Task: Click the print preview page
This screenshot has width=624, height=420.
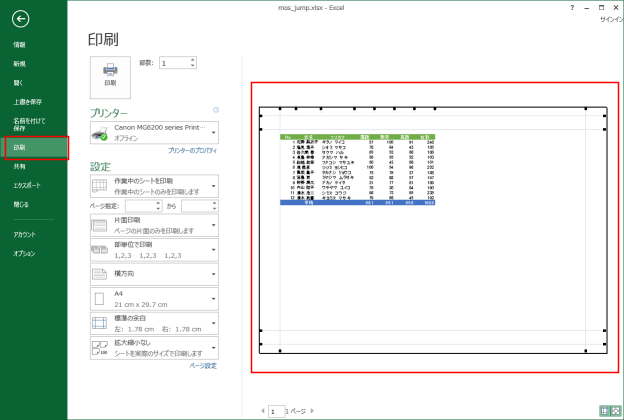Action: (x=433, y=230)
